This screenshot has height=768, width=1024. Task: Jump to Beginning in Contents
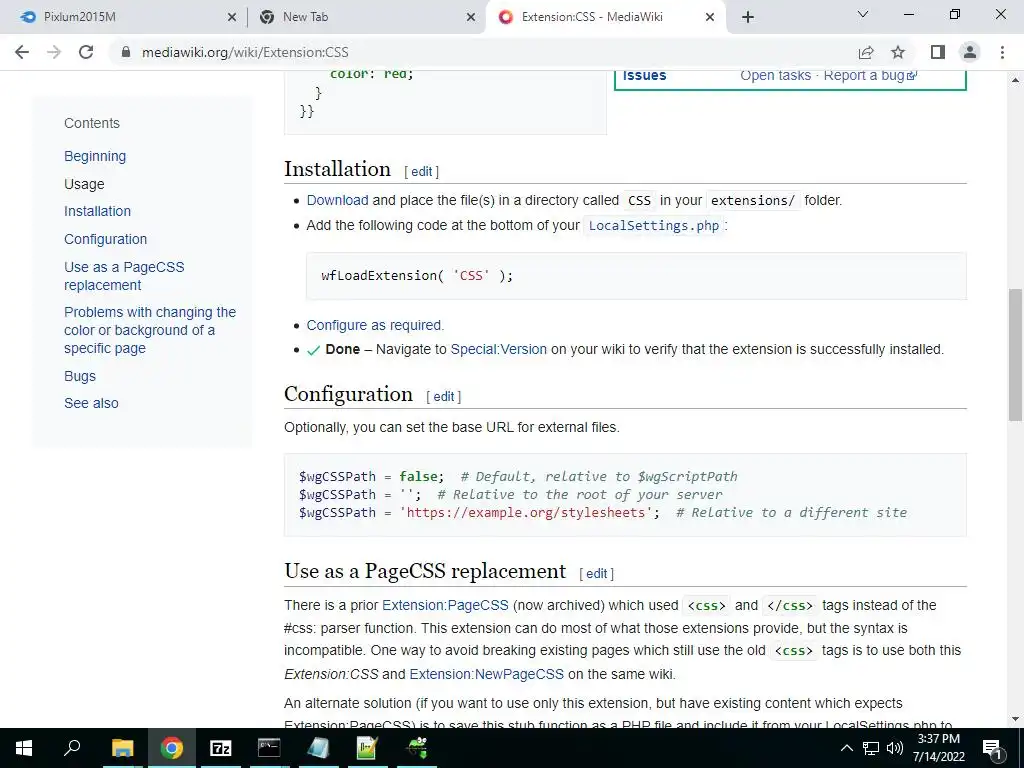pyautogui.click(x=95, y=156)
